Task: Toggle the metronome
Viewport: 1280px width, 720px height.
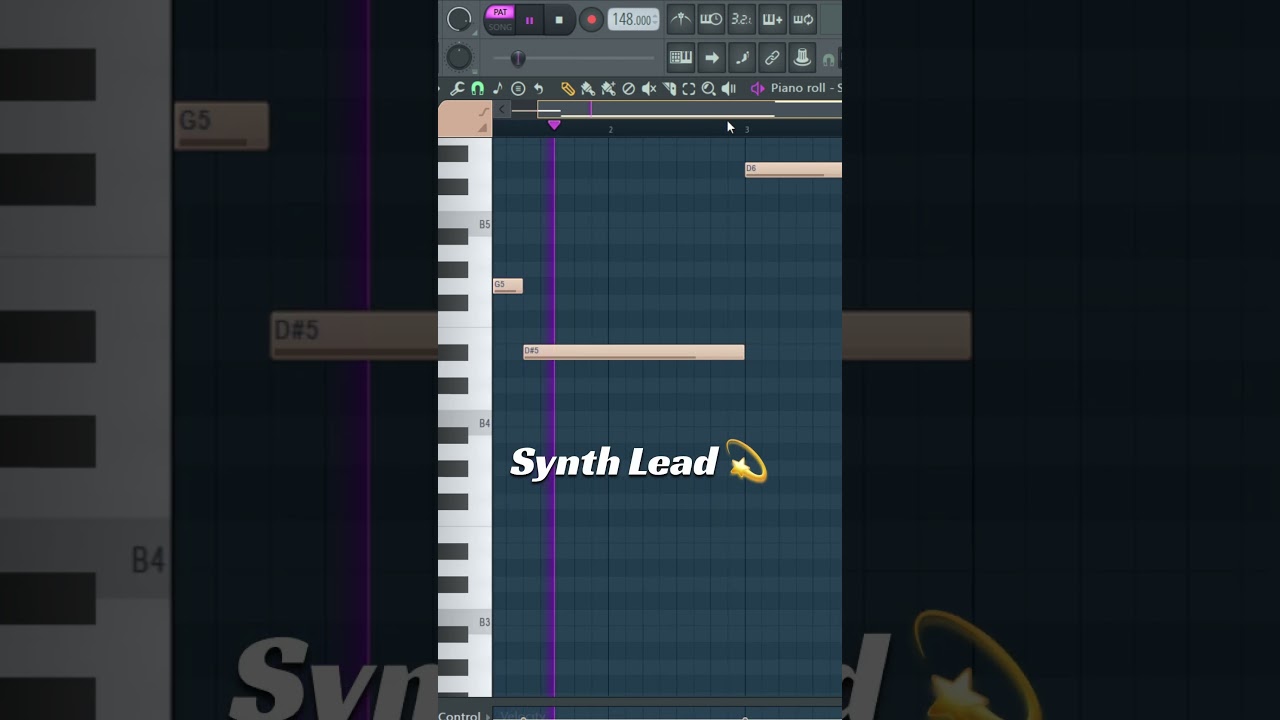Action: point(680,19)
